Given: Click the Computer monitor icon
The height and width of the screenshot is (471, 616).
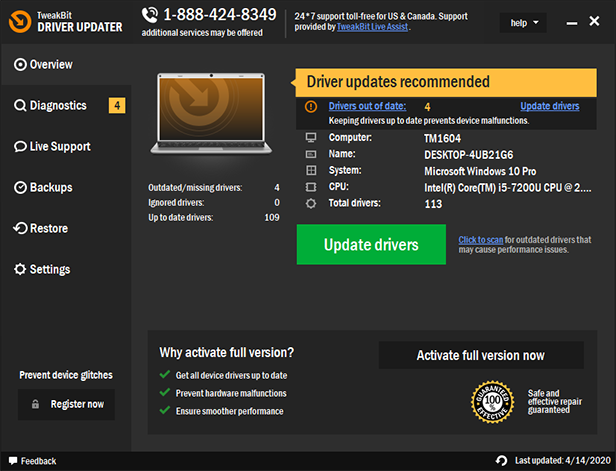Looking at the screenshot, I should [311, 137].
